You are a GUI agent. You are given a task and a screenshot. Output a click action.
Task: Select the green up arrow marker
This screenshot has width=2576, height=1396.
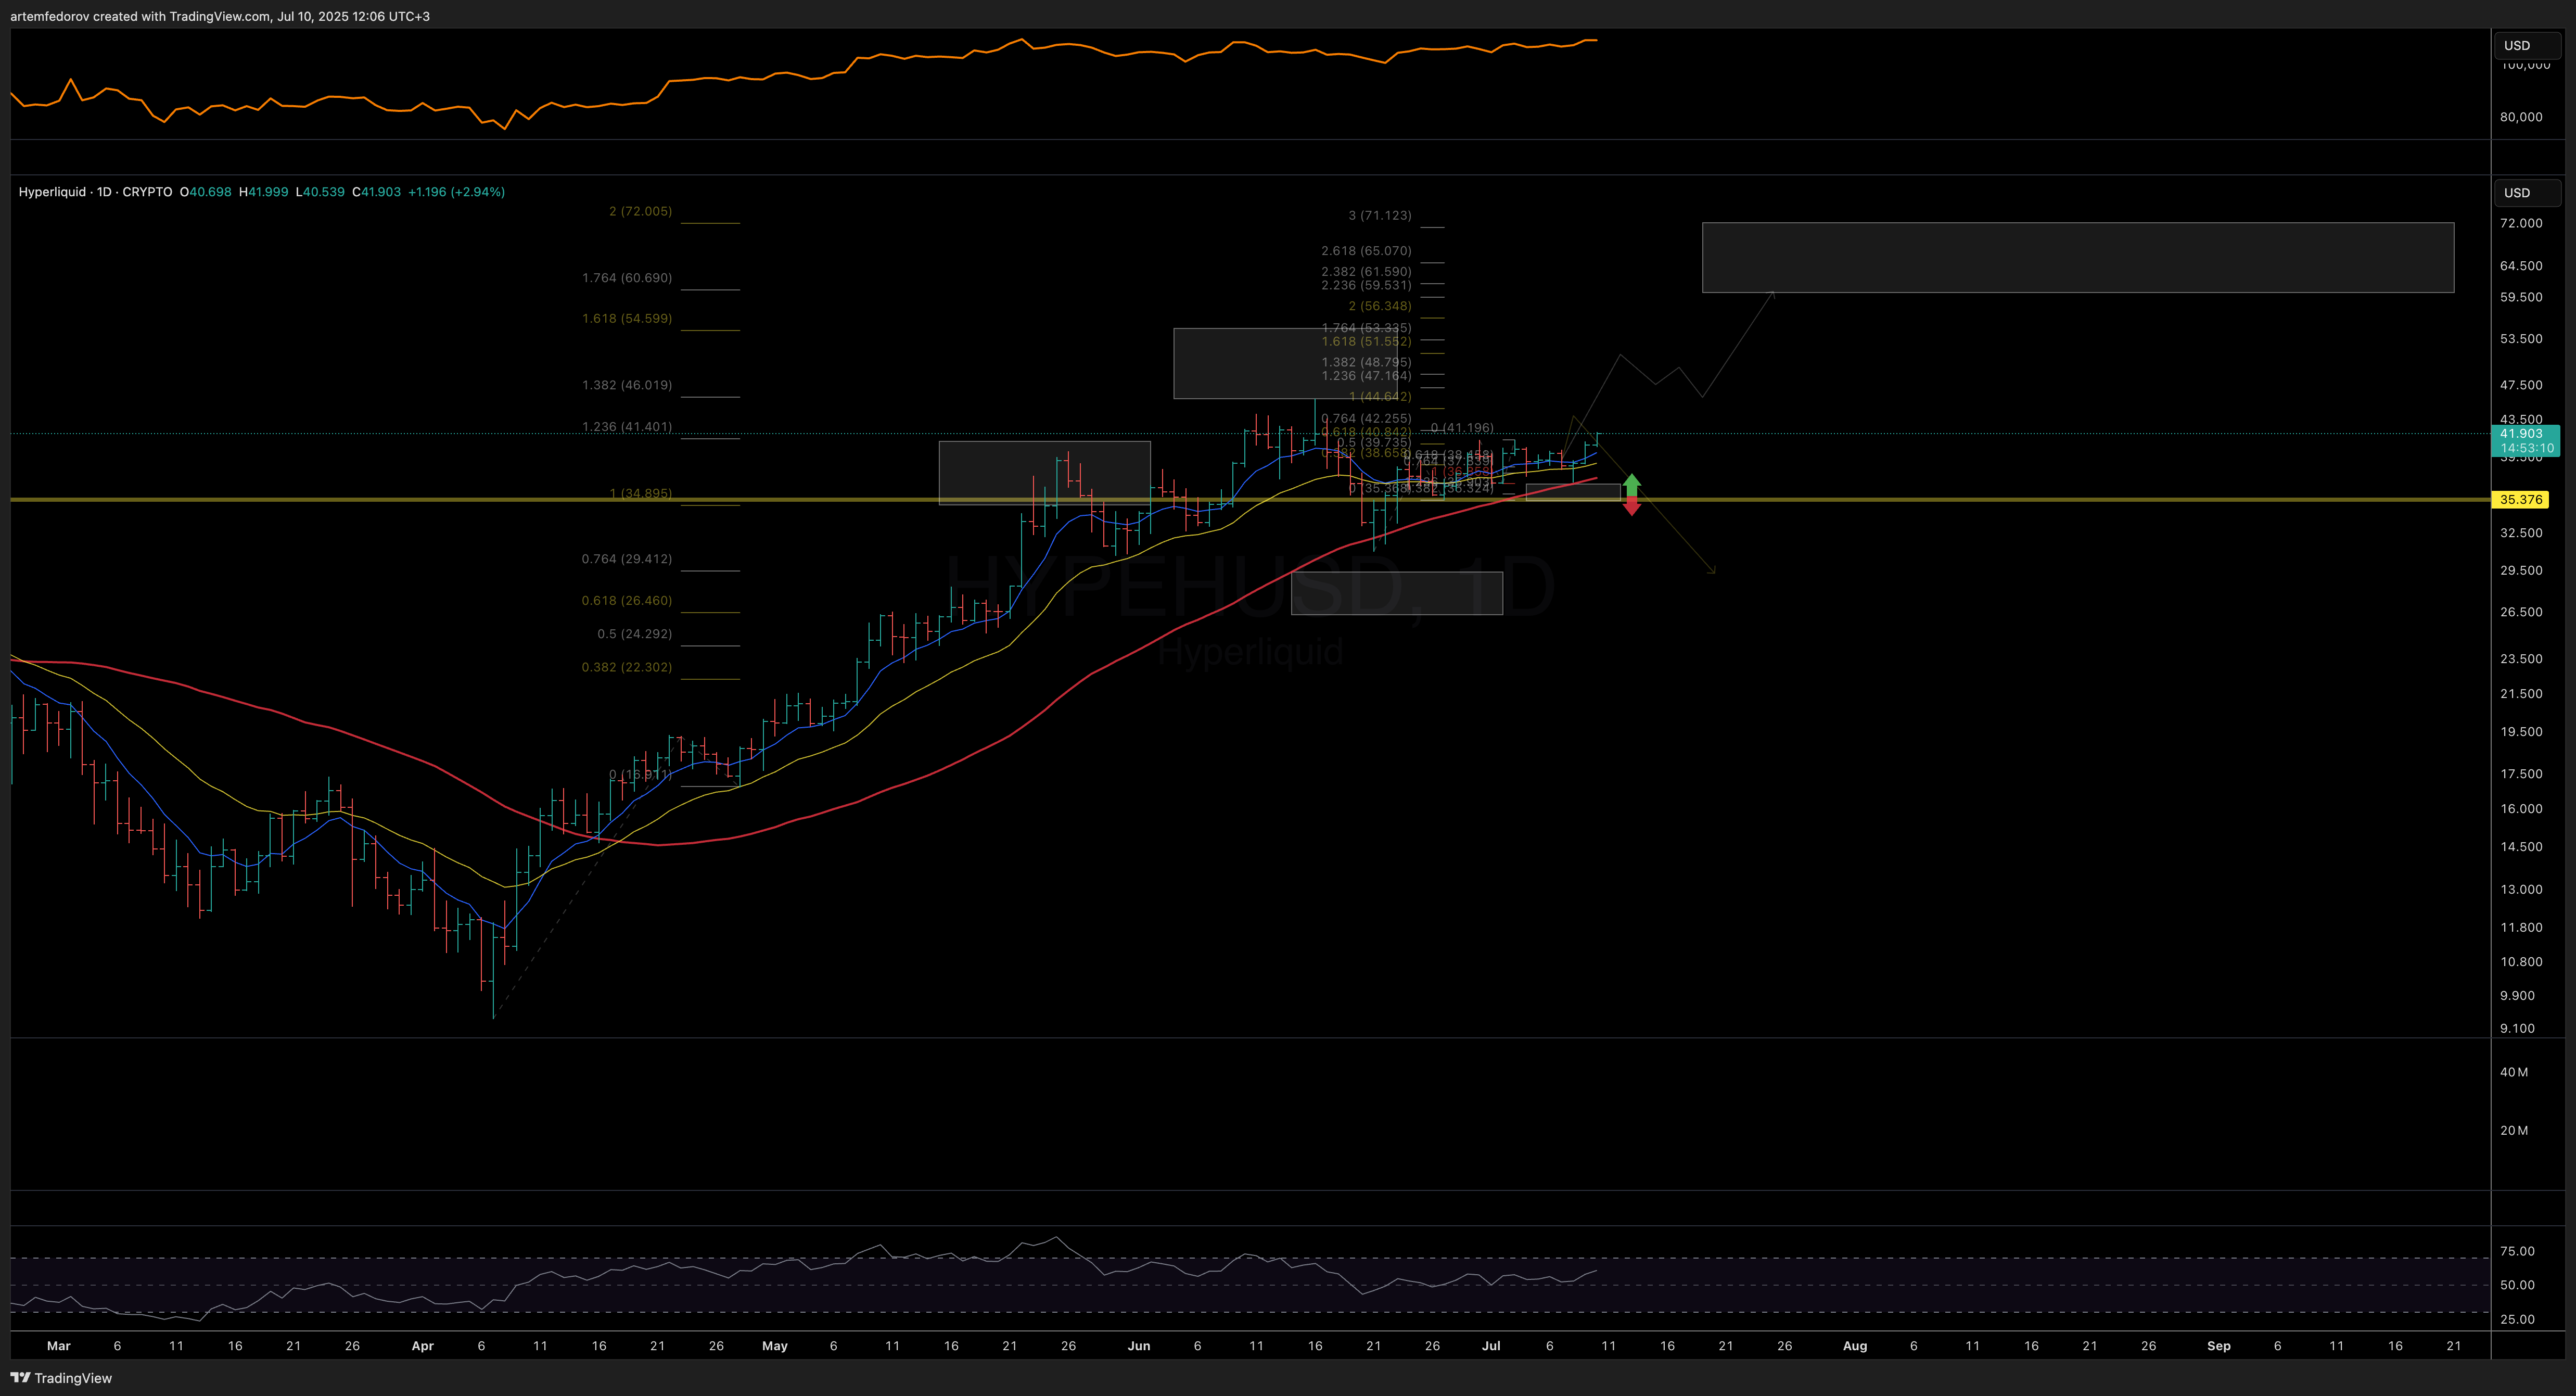pos(1632,484)
